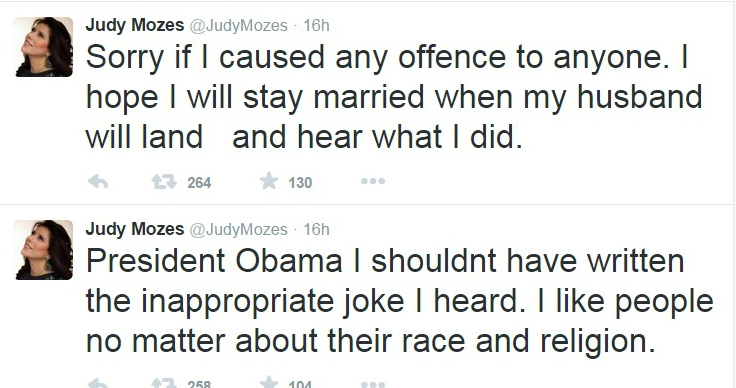Open Judy Mozes name in first tweet

point(135,25)
